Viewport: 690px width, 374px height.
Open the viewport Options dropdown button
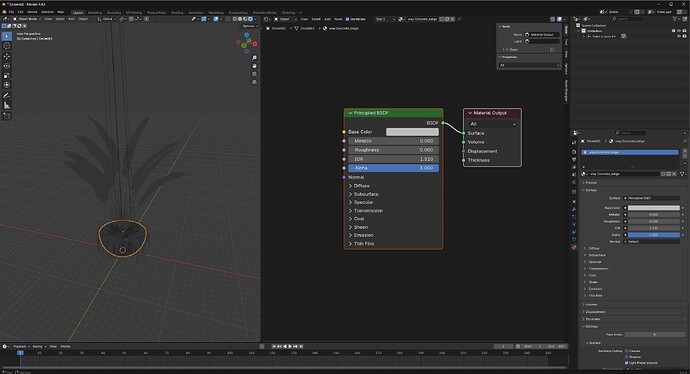(x=249, y=26)
